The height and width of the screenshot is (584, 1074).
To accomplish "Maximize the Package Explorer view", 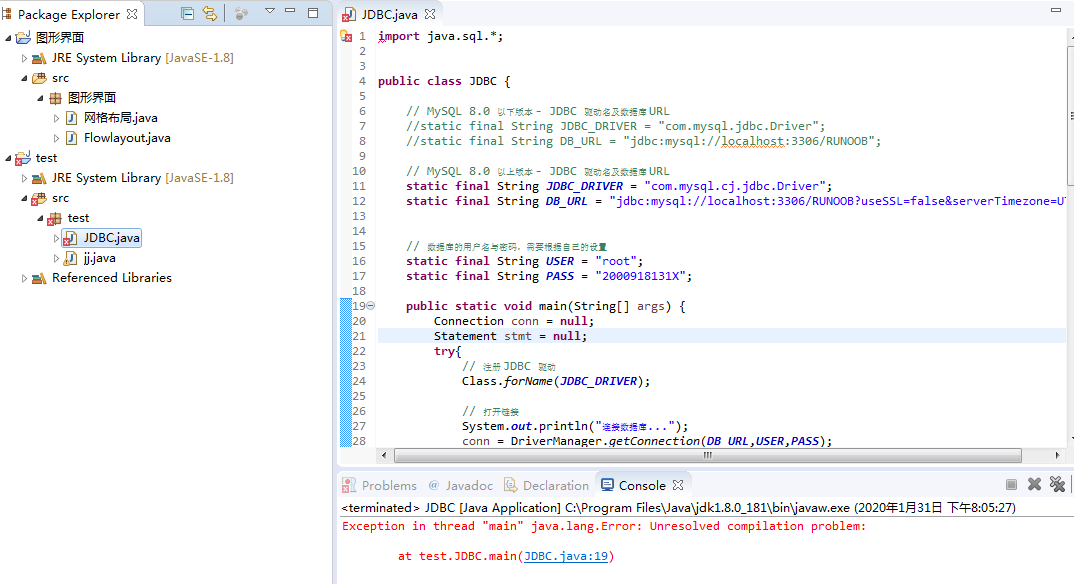I will (313, 12).
